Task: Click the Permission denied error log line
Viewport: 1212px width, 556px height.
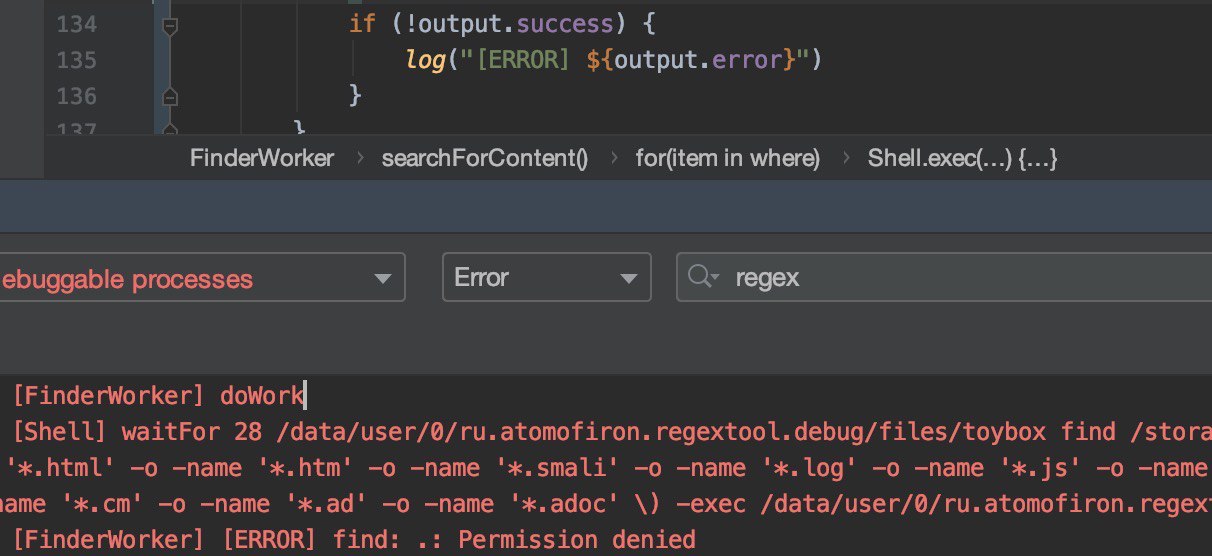Action: coord(354,541)
